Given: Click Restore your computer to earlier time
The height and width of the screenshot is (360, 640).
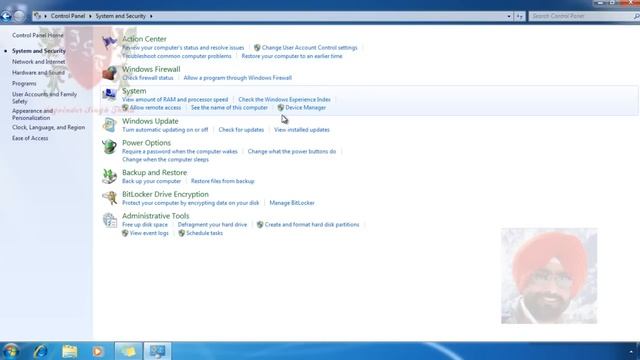Looking at the screenshot, I should click(292, 56).
